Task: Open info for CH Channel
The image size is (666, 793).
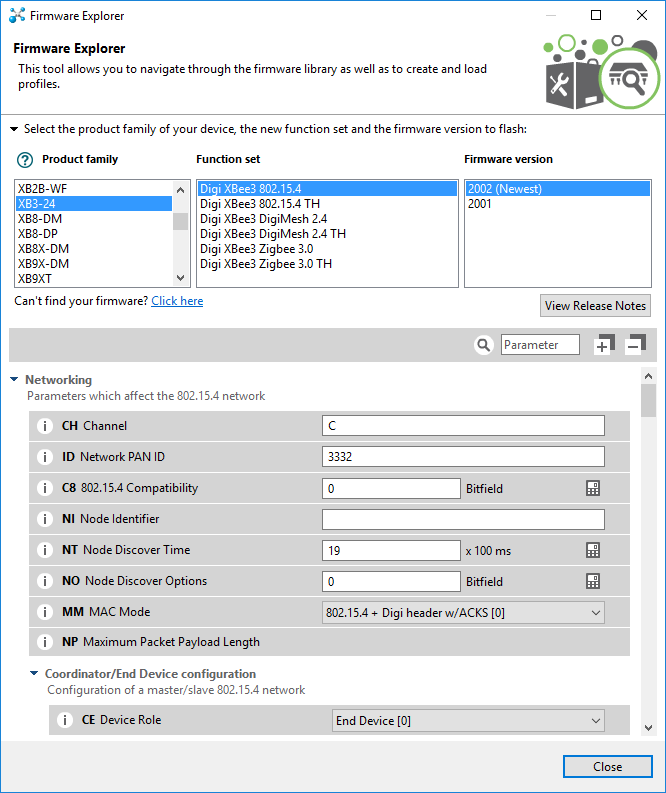Action: (45, 426)
